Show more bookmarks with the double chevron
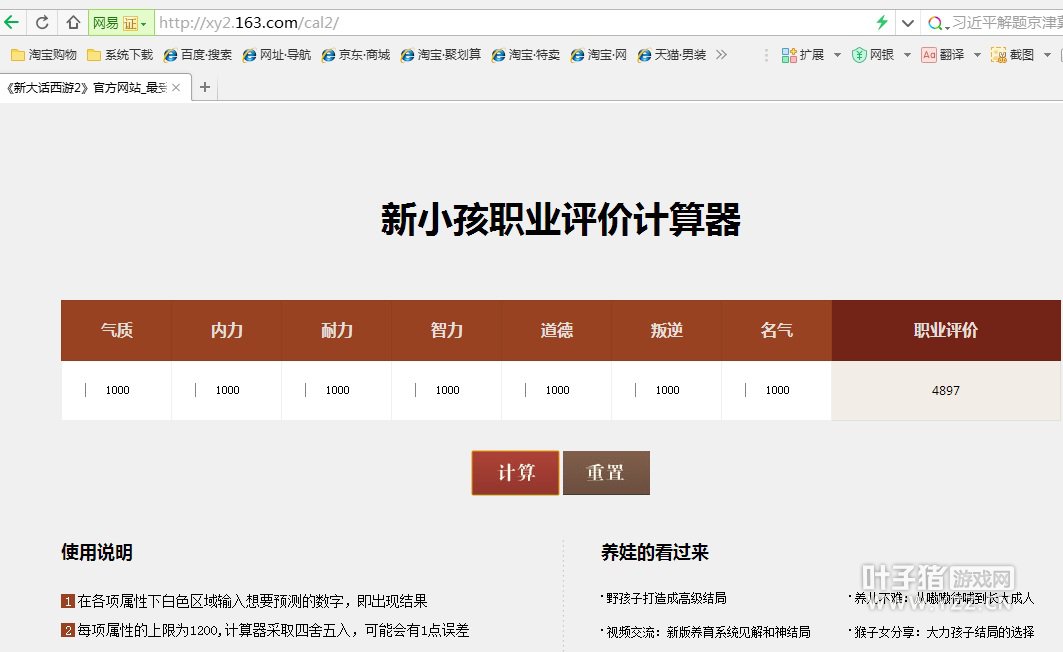 coord(721,55)
